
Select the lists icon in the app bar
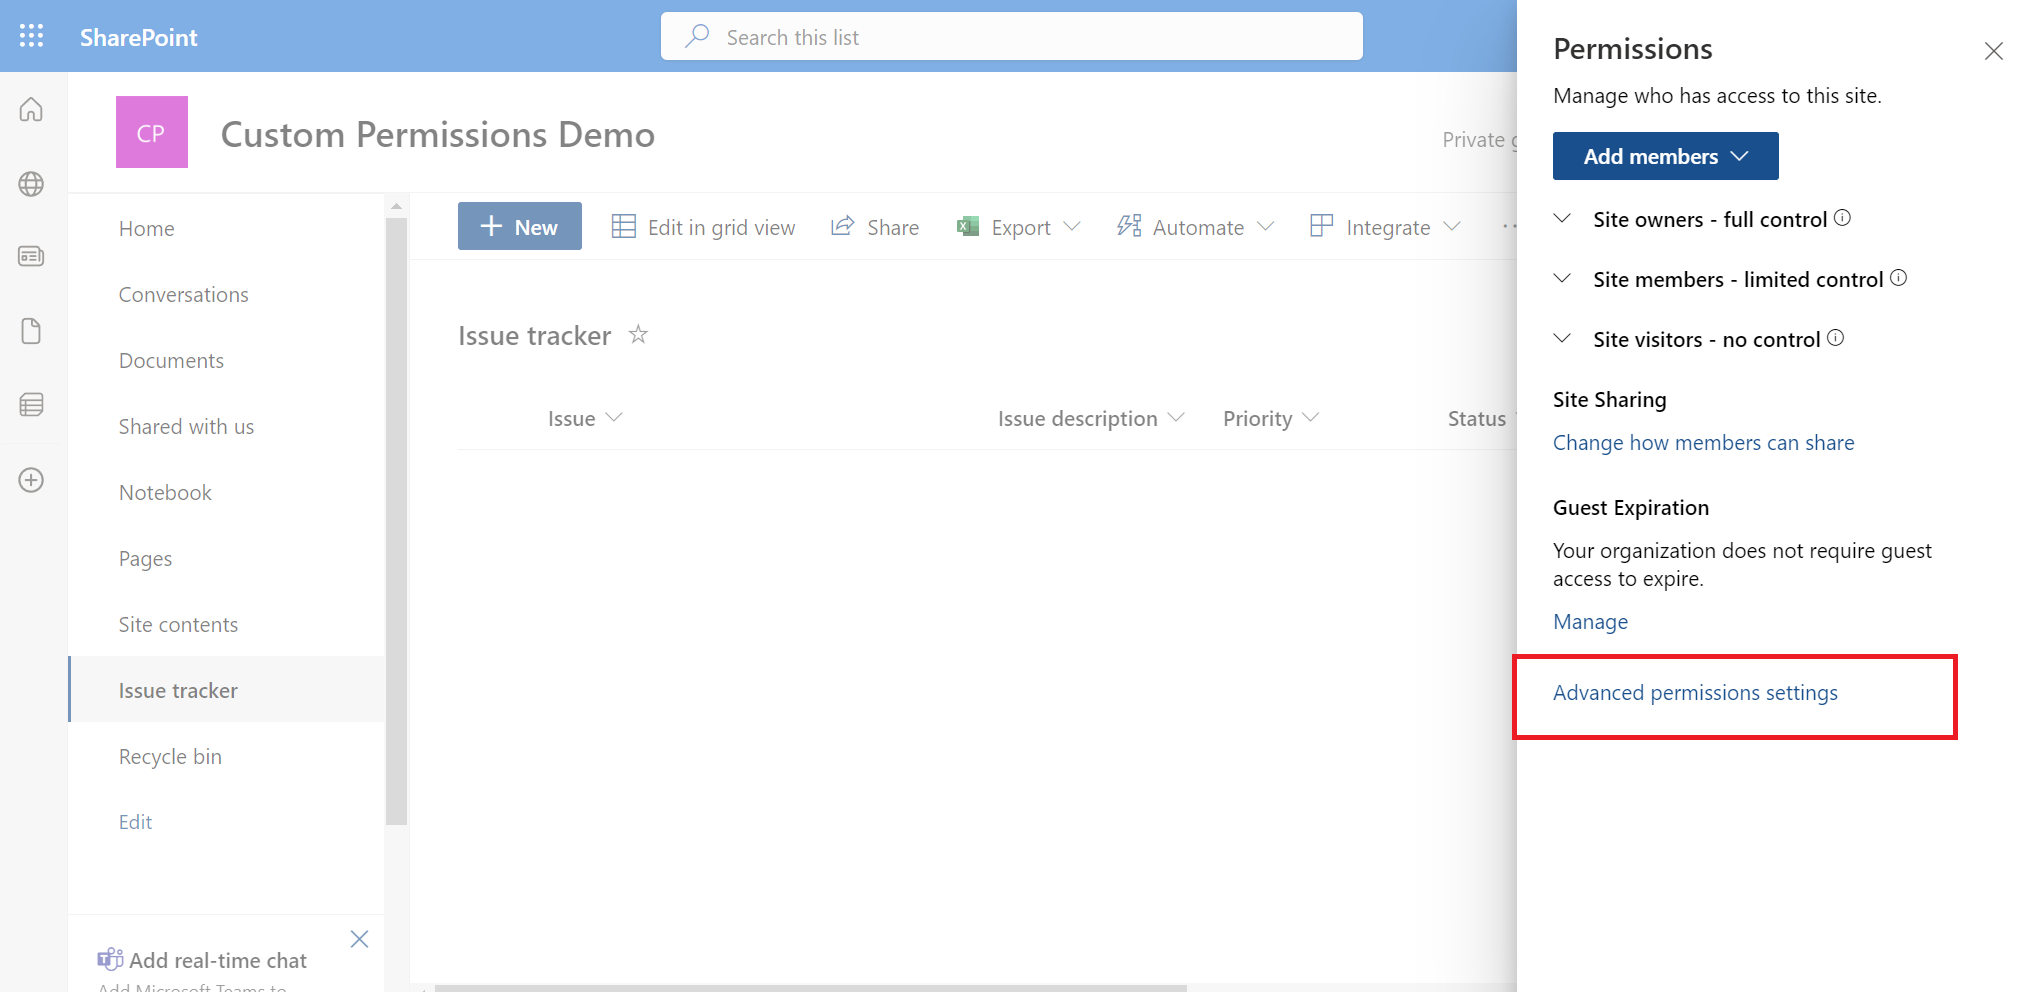click(31, 404)
